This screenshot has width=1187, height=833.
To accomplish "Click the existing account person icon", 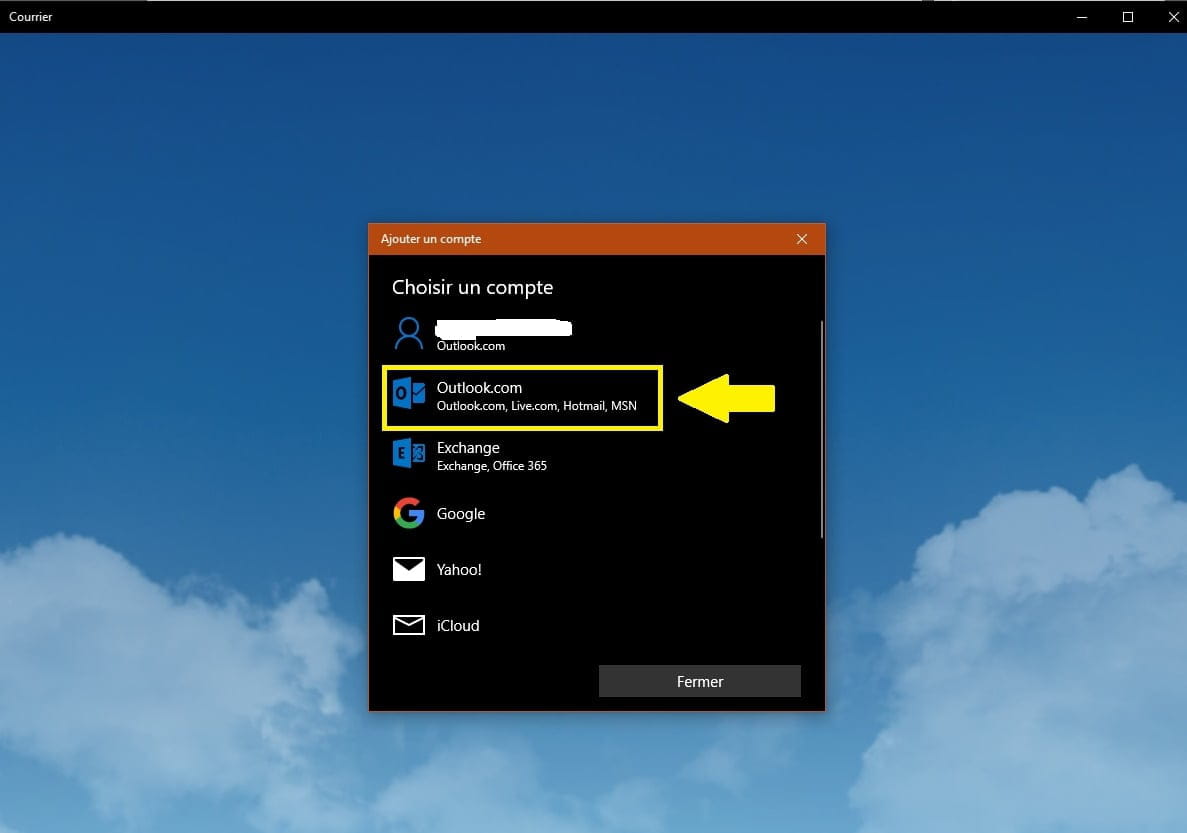I will tap(409, 333).
